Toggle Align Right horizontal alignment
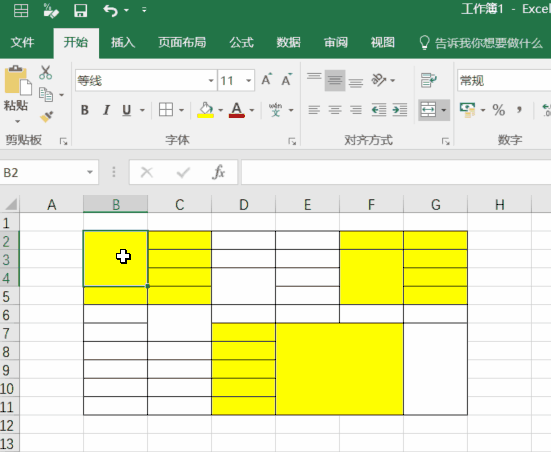This screenshot has height=452, width=551. pos(356,110)
